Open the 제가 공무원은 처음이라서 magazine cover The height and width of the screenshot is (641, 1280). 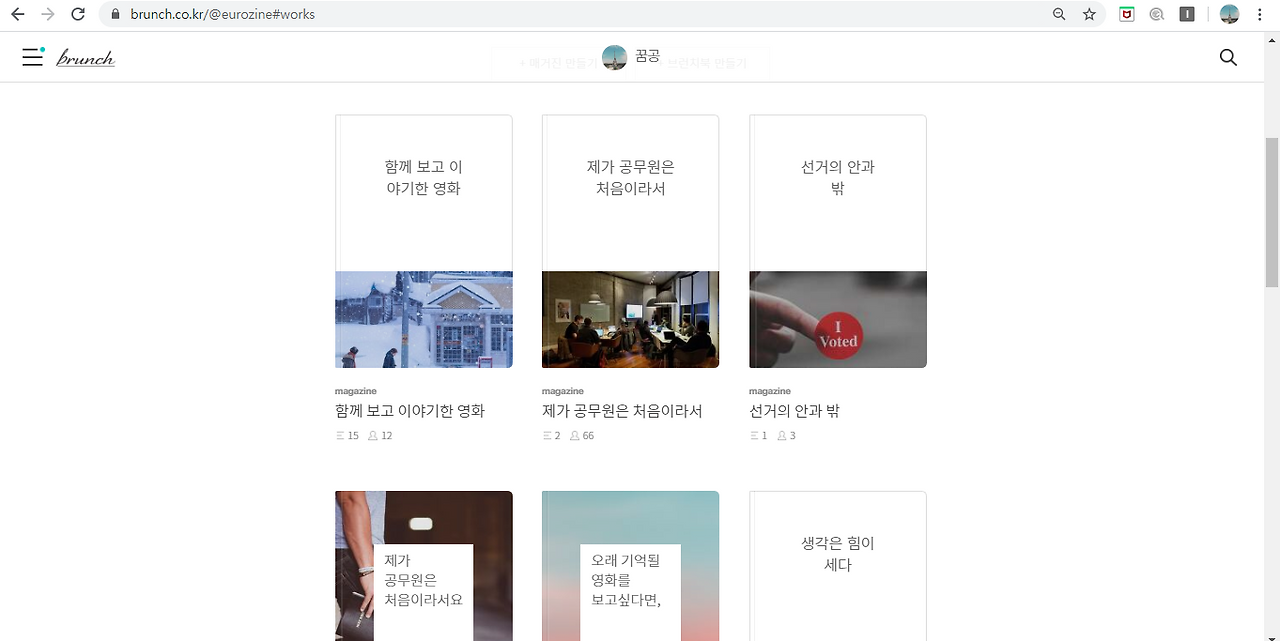tap(630, 241)
